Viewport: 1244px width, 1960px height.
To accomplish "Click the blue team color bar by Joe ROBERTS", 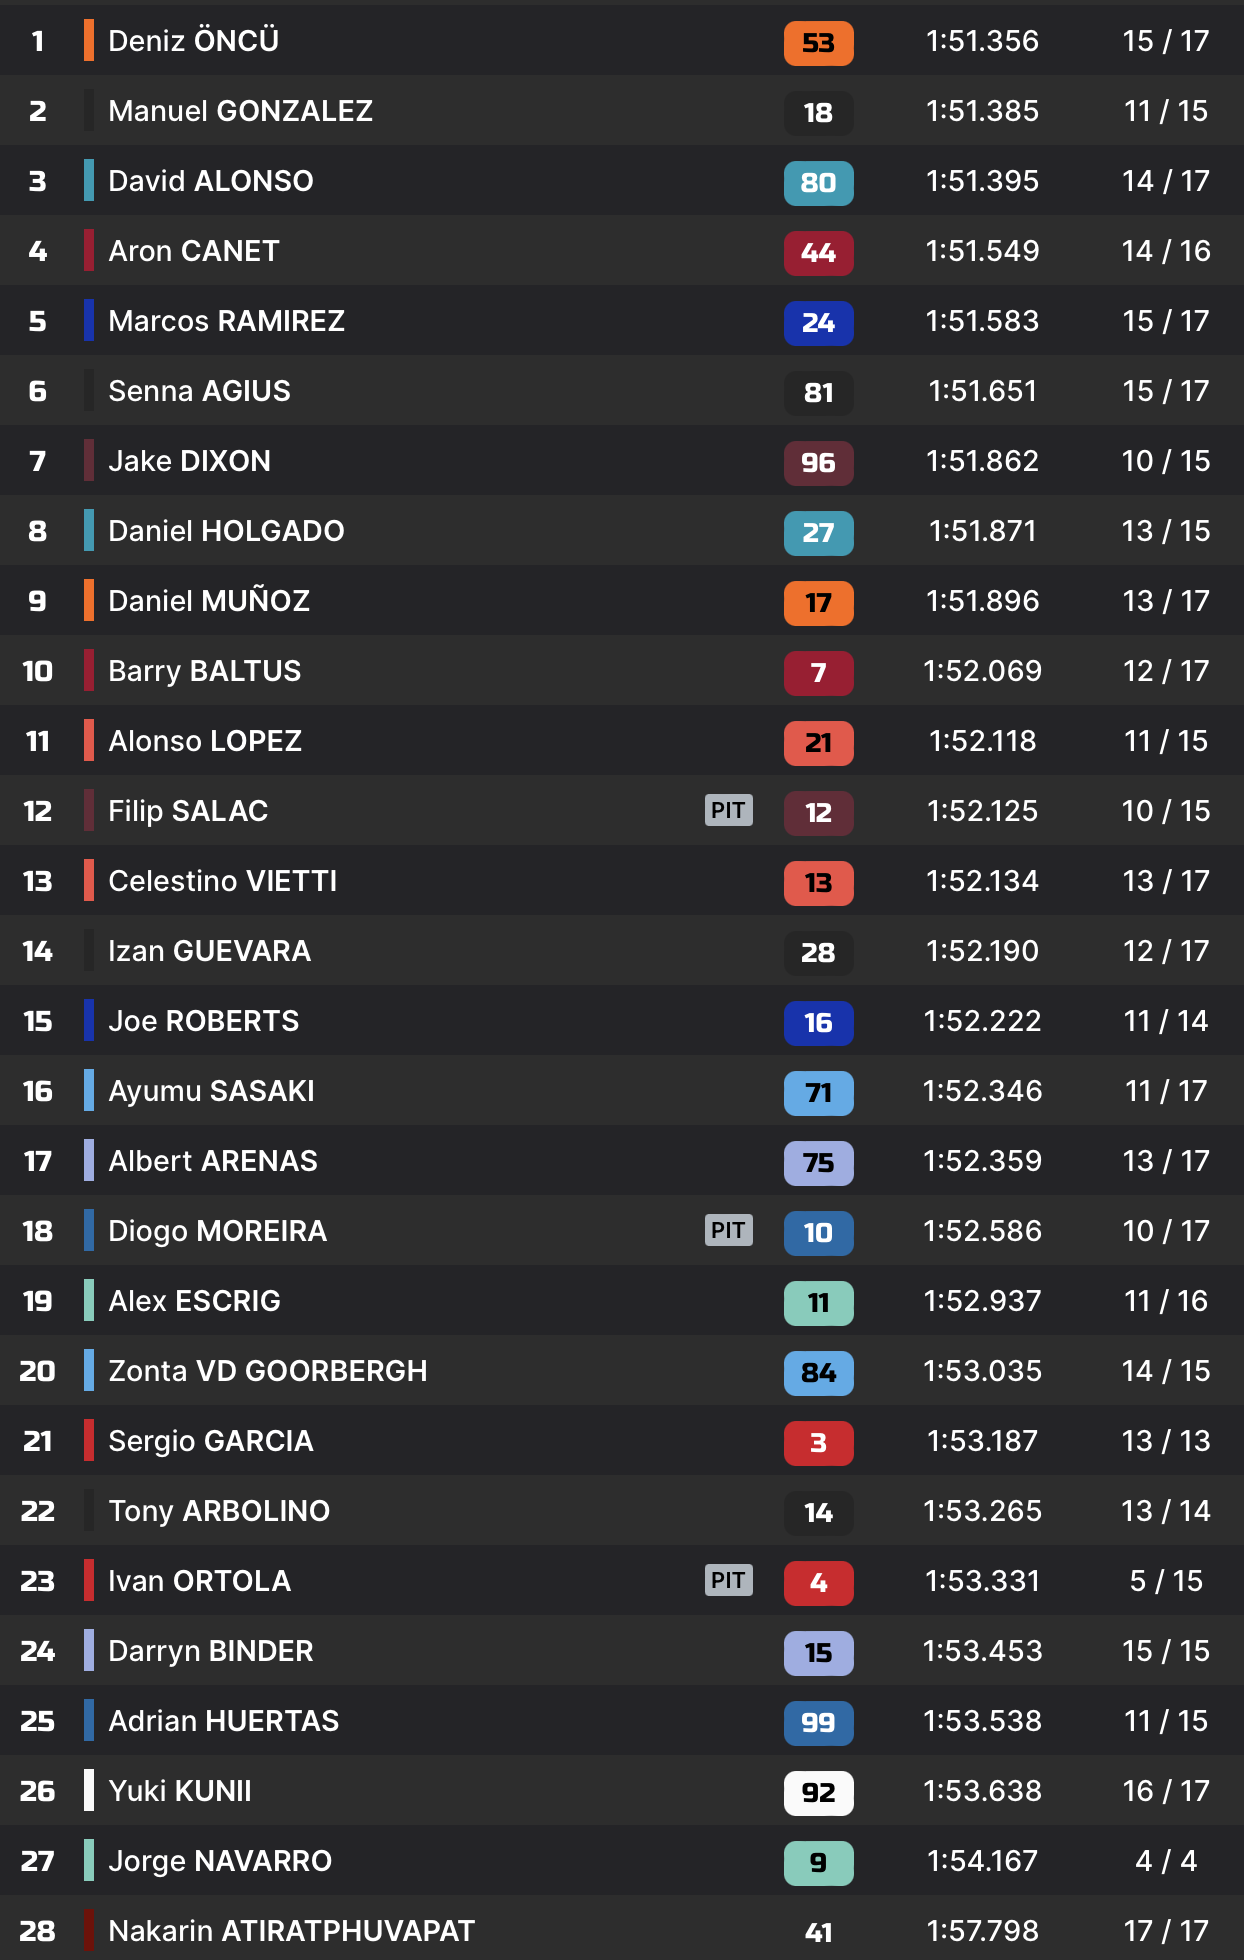I will tap(89, 1021).
